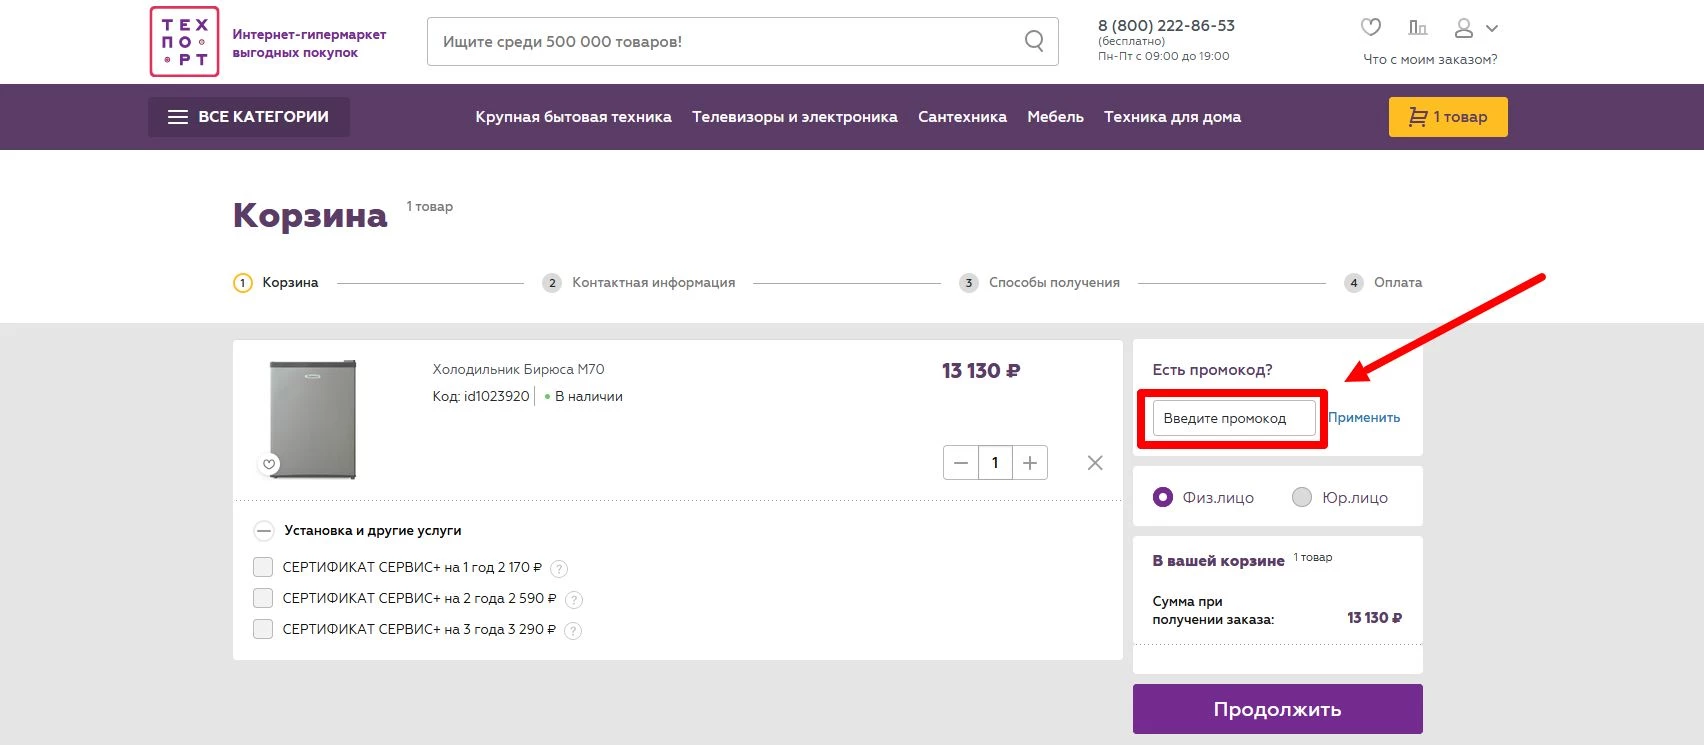Viewport: 1704px width, 745px height.
Task: Click phone number 8 (800) 222-86-53
Action: click(x=1166, y=26)
